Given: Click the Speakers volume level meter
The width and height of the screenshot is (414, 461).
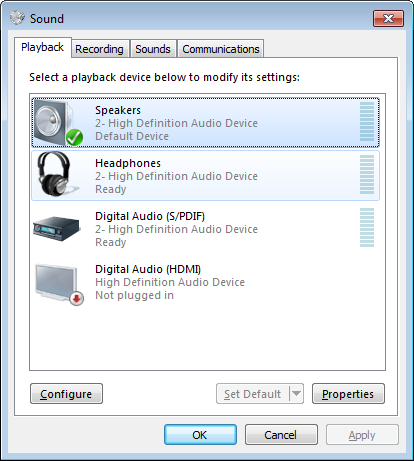Looking at the screenshot, I should (x=367, y=122).
